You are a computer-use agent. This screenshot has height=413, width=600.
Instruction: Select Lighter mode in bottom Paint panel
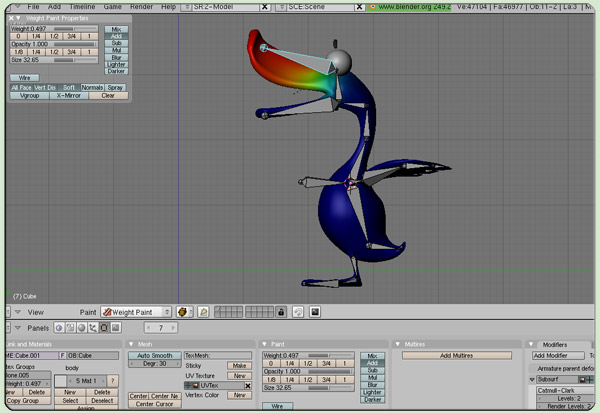pos(372,392)
